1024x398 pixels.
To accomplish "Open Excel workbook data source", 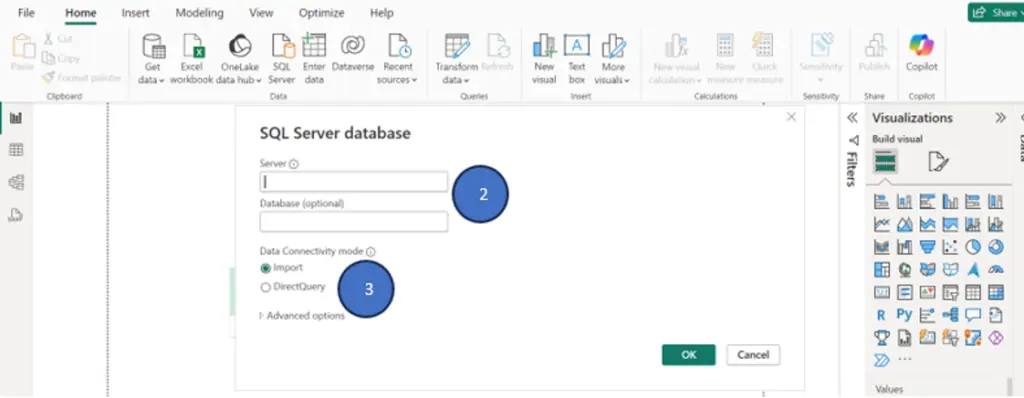I will click(x=192, y=59).
